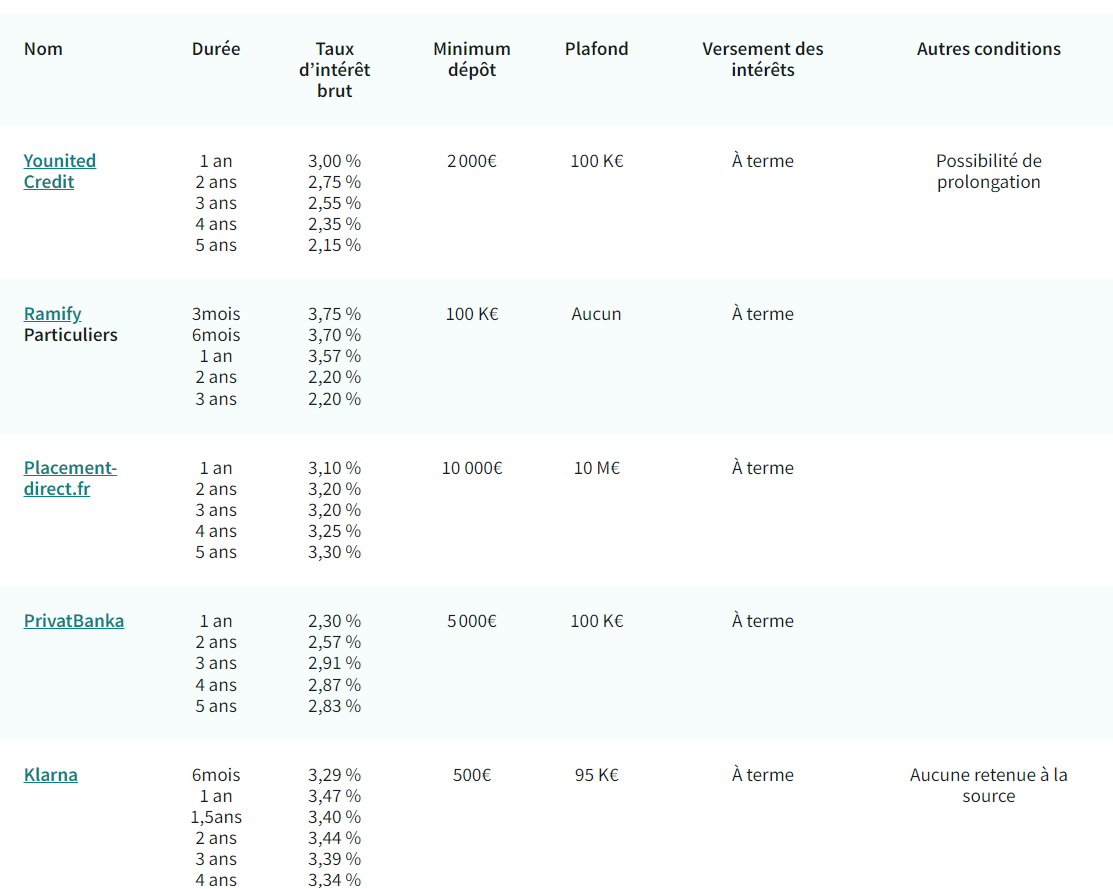Click the Plafond column header
This screenshot has height=889, width=1113.
point(596,49)
